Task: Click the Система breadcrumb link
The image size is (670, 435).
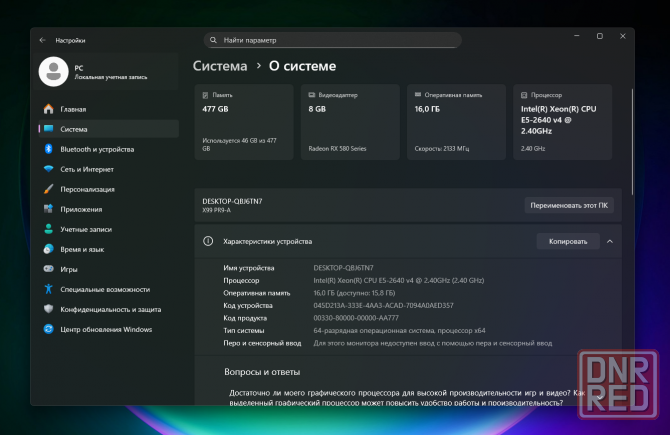Action: [x=220, y=66]
